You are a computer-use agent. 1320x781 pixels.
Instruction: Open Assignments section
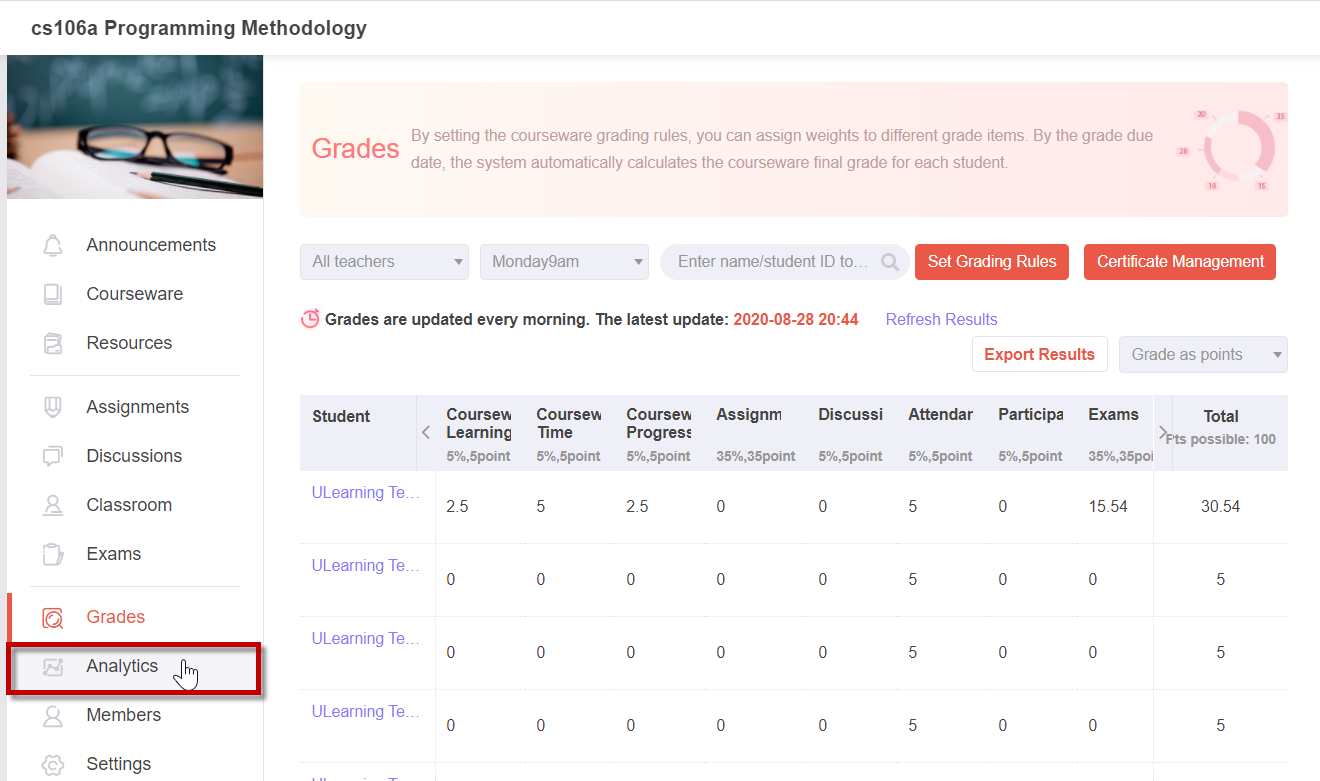136,407
